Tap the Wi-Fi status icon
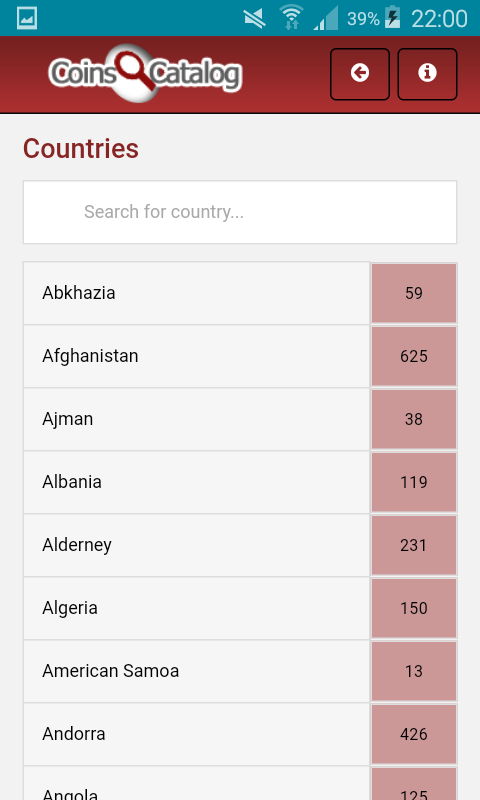The image size is (480, 800). tap(291, 18)
